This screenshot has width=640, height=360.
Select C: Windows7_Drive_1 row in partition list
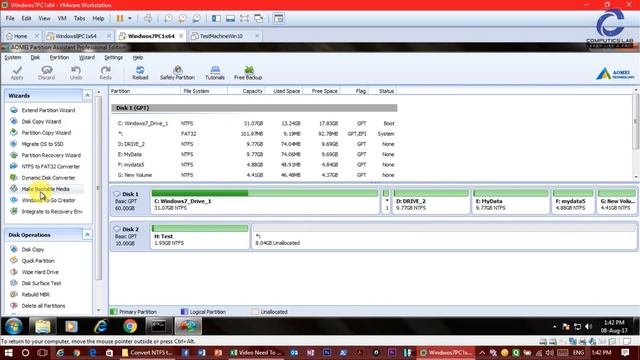[x=253, y=123]
